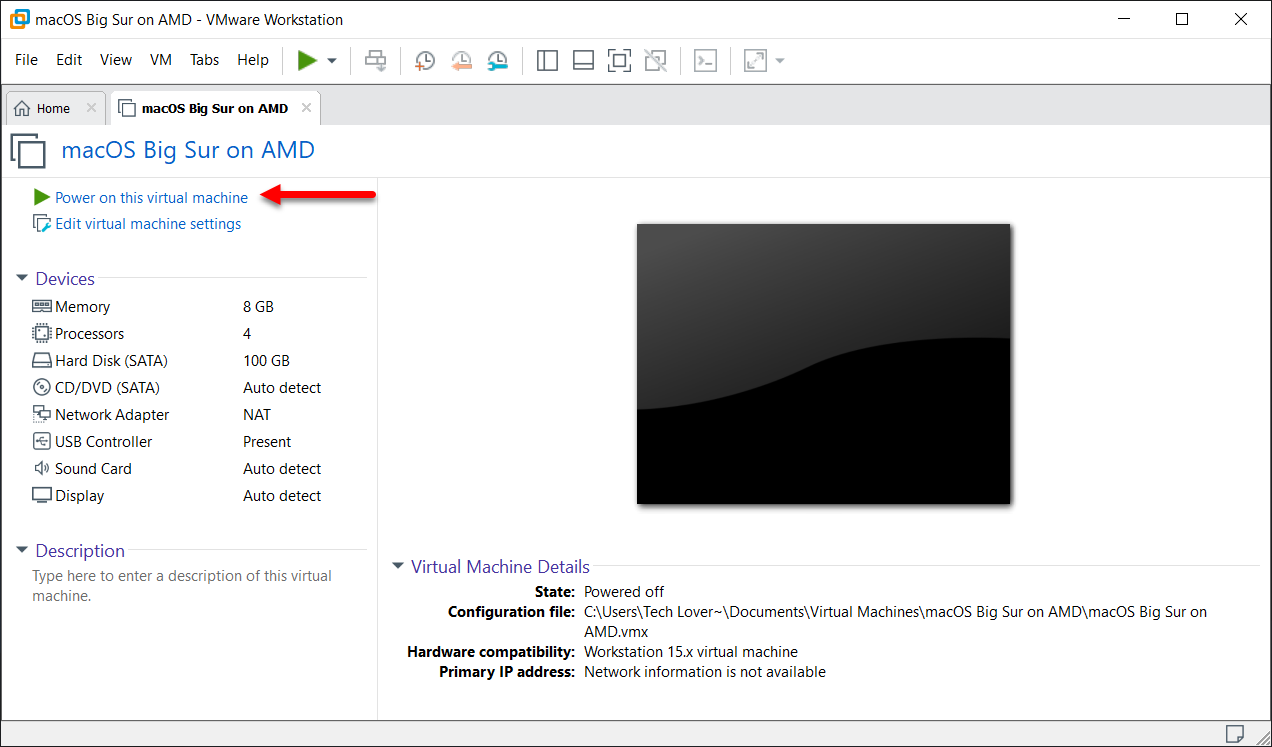
Task: Open the power options dropdown arrow
Action: pos(332,61)
